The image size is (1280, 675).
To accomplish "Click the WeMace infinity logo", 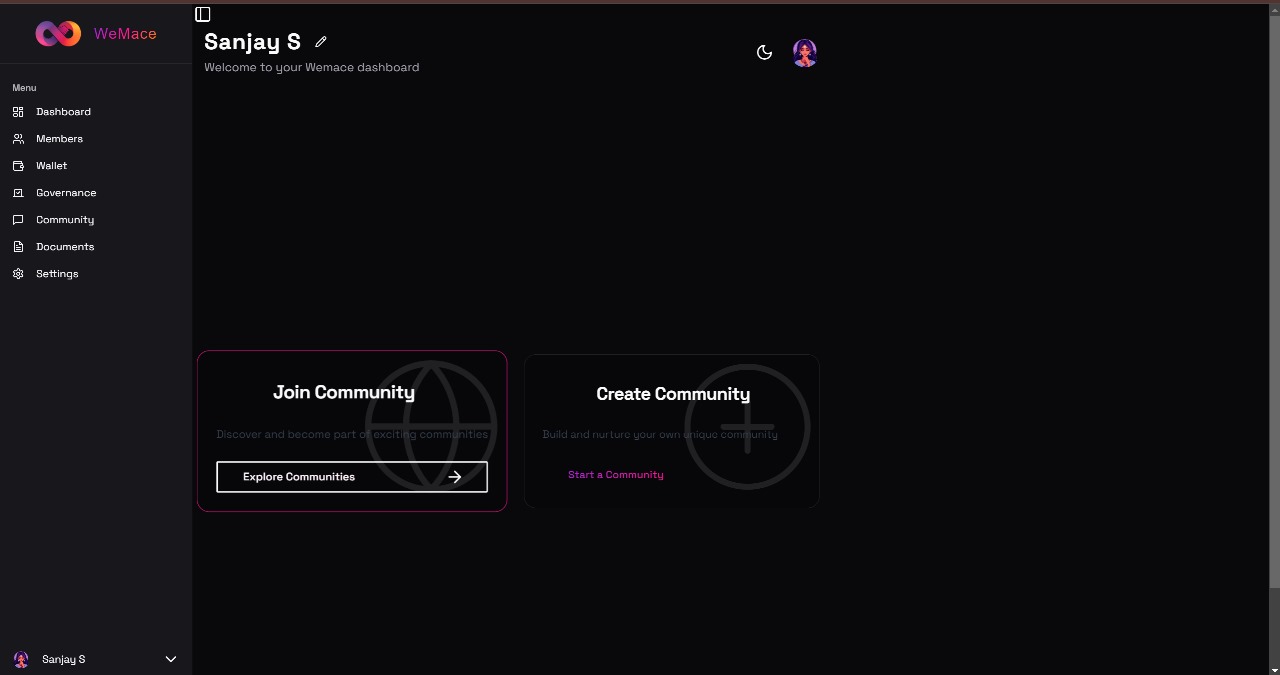I will point(57,32).
